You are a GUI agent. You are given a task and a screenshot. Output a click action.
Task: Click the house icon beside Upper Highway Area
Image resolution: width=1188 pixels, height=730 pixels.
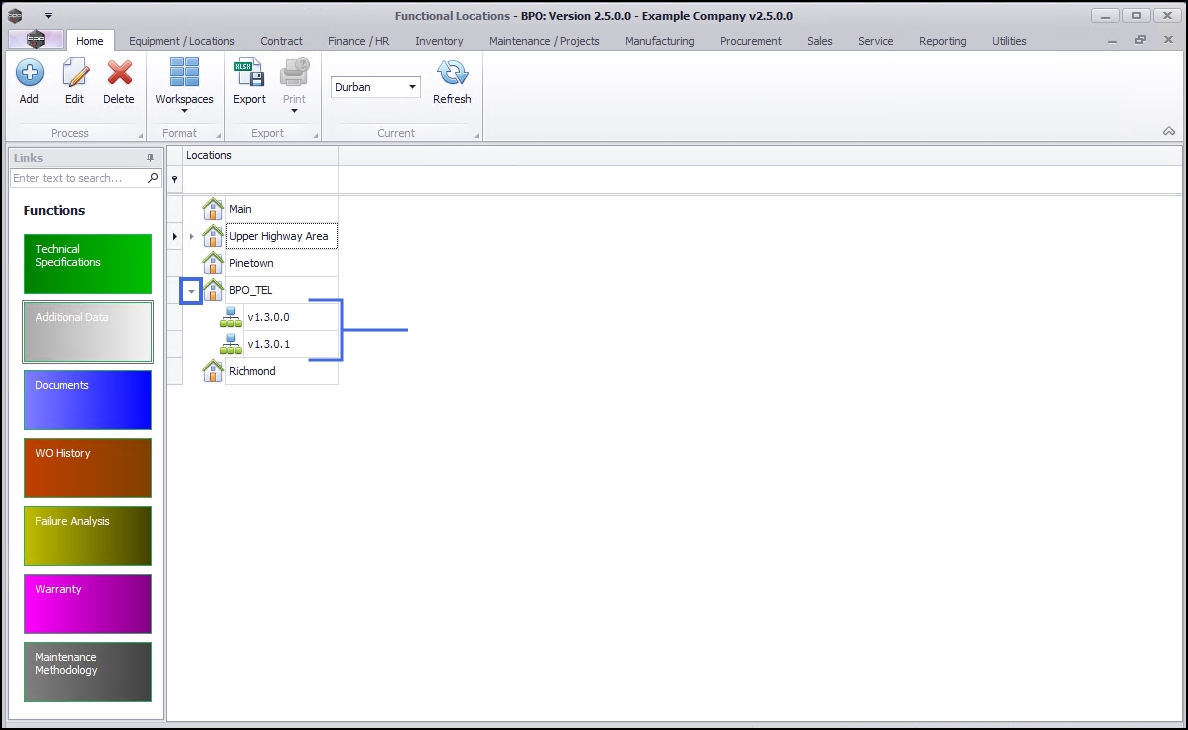213,236
